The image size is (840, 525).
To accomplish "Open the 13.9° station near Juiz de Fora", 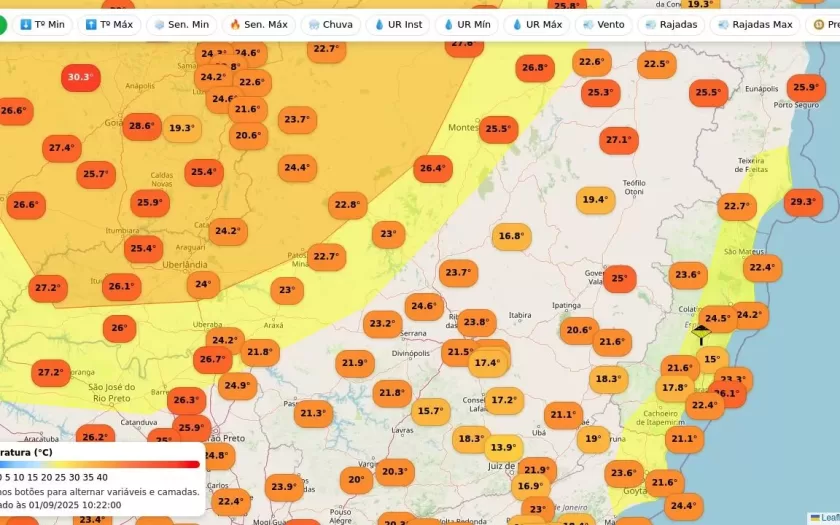I will (x=503, y=447).
